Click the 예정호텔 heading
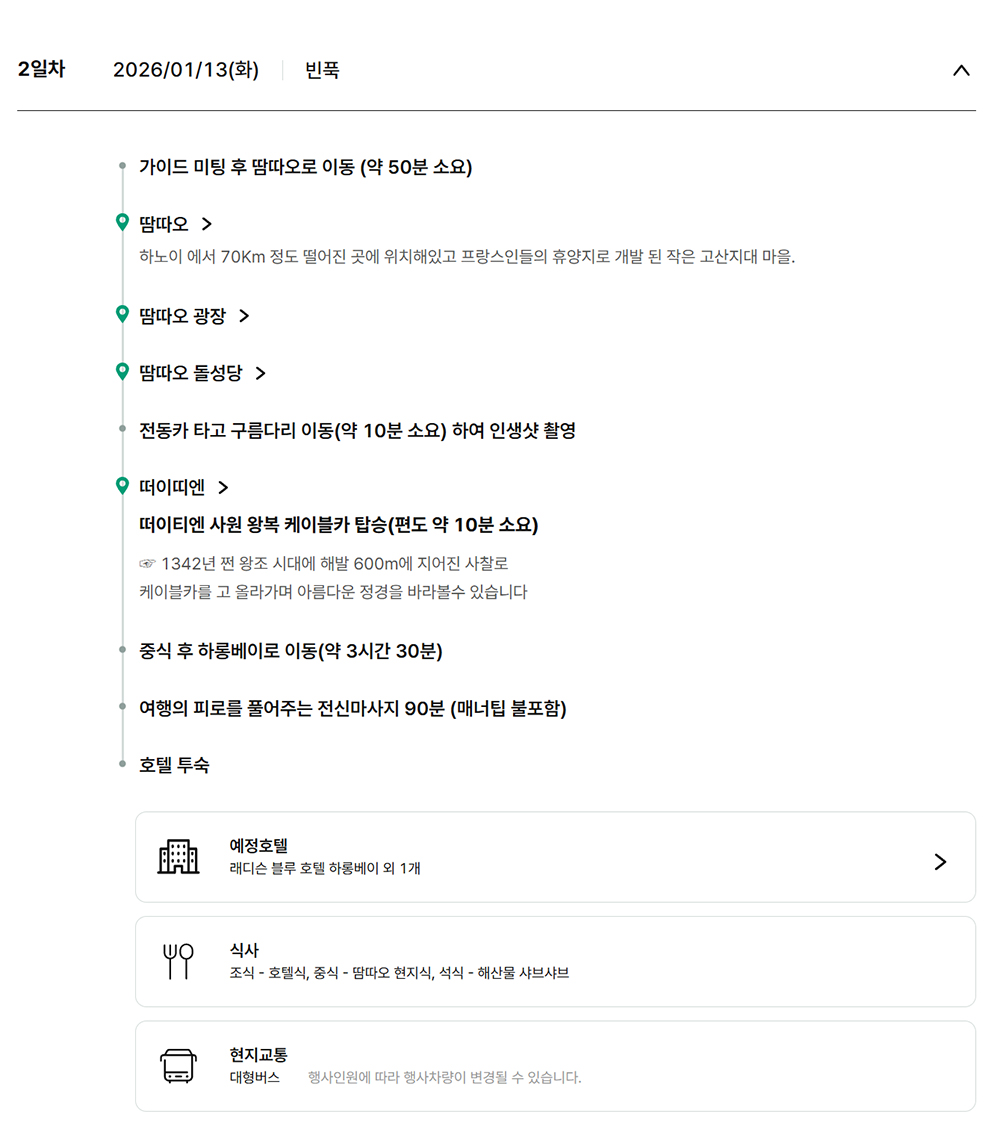The height and width of the screenshot is (1142, 1000). pos(258,846)
